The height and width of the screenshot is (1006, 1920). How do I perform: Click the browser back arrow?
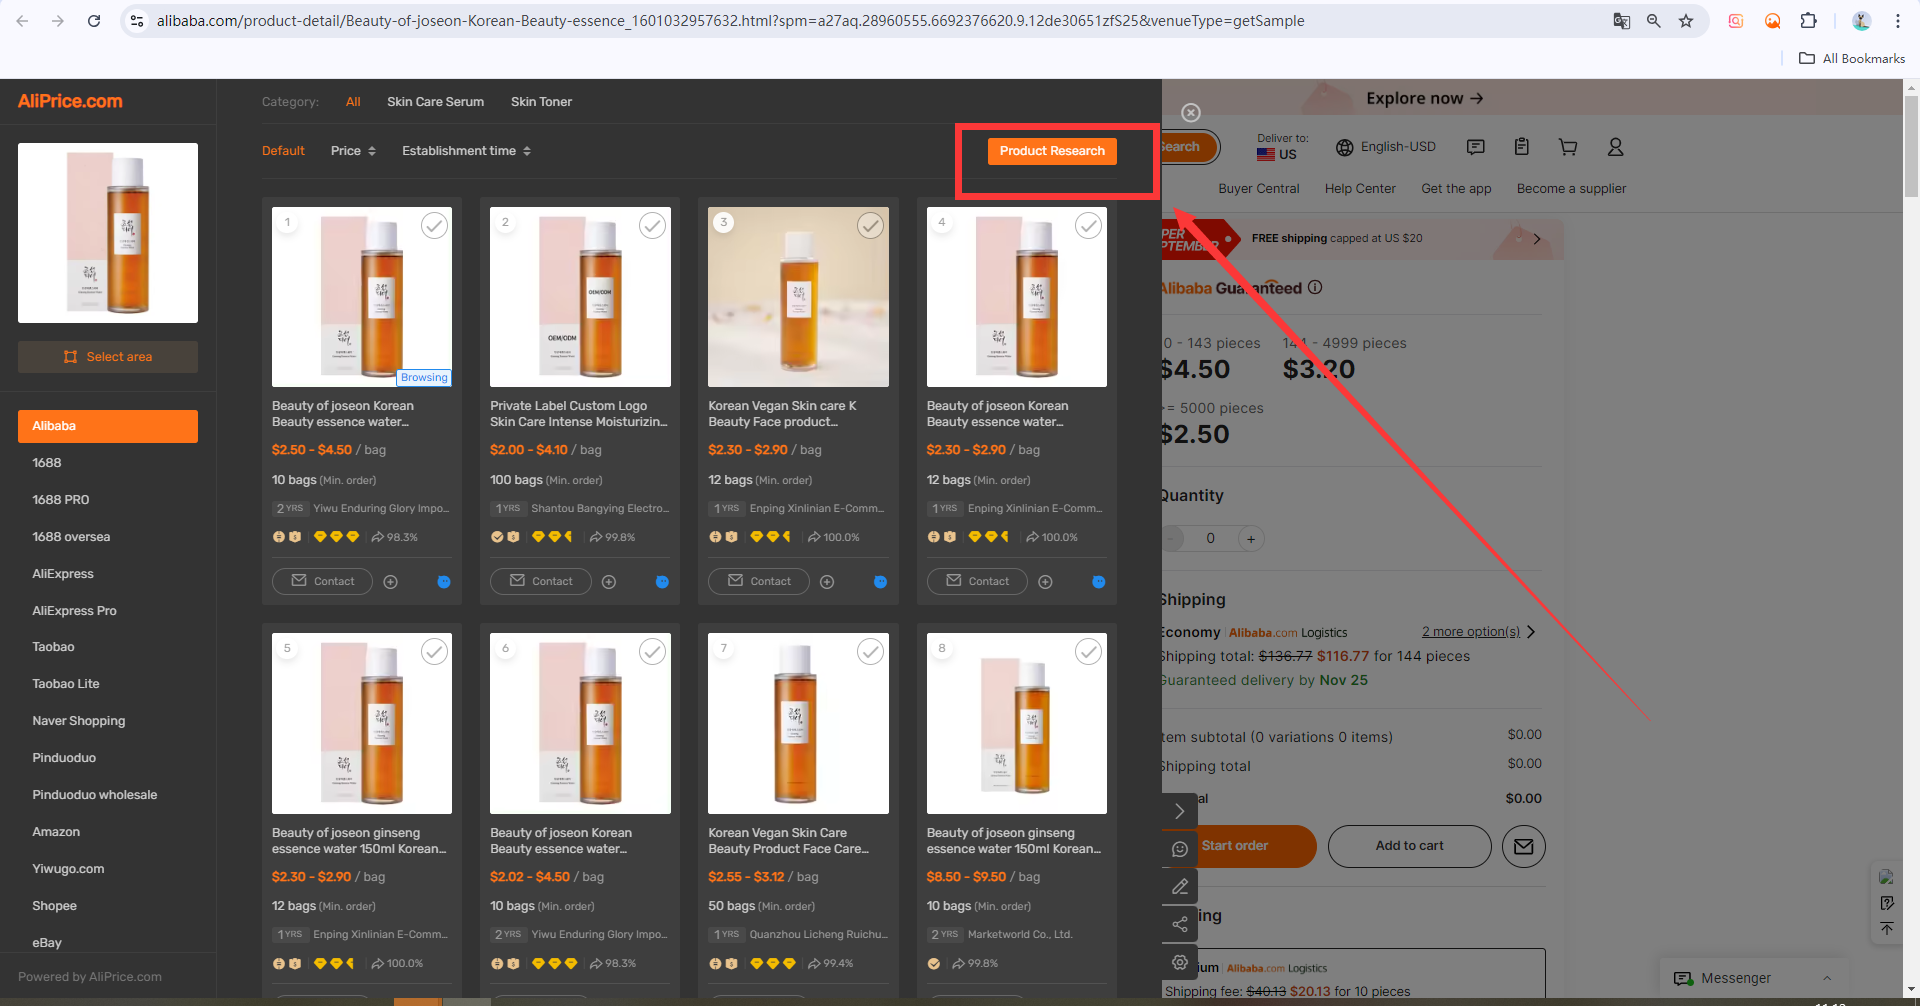pos(22,20)
